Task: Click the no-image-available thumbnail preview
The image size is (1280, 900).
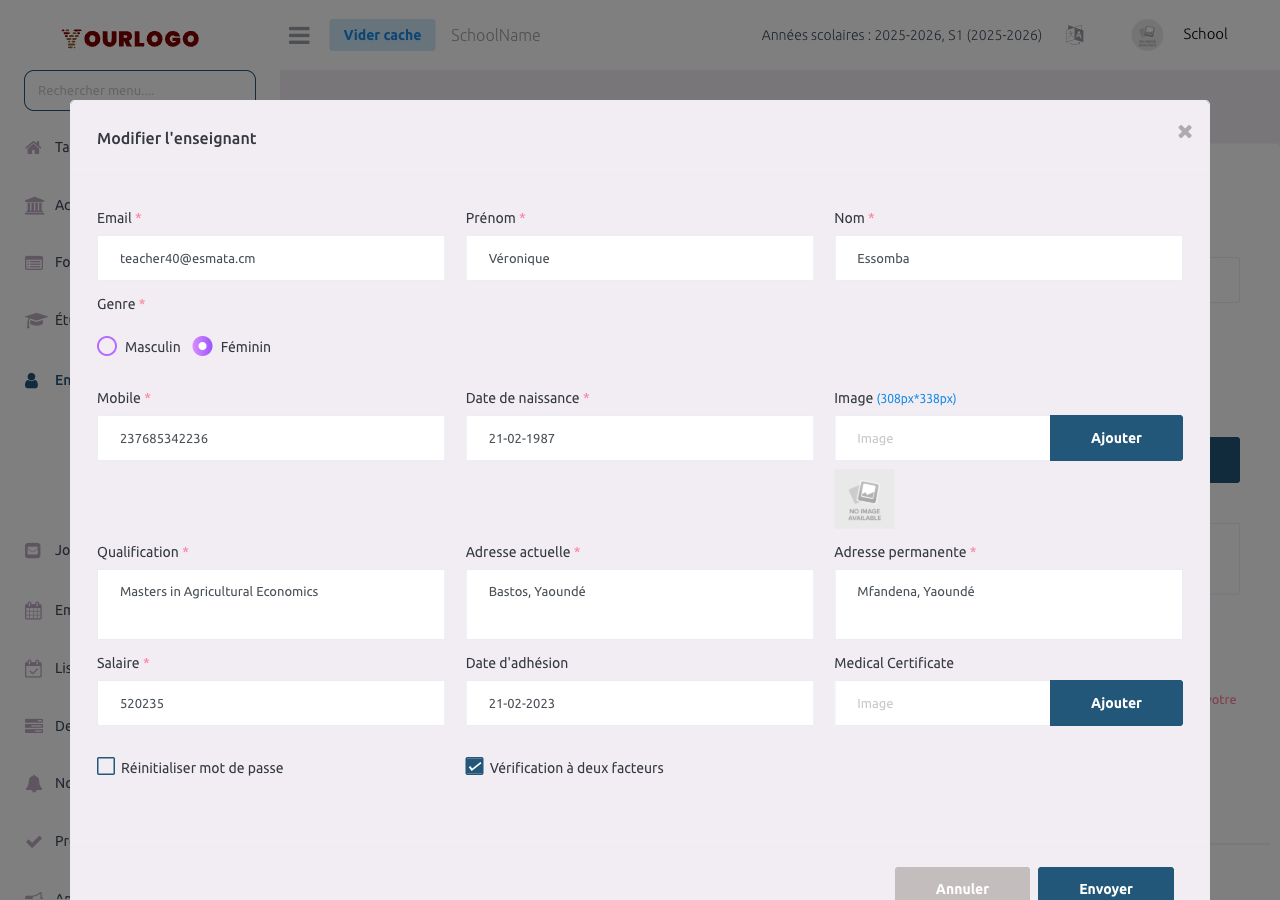Action: coord(864,498)
